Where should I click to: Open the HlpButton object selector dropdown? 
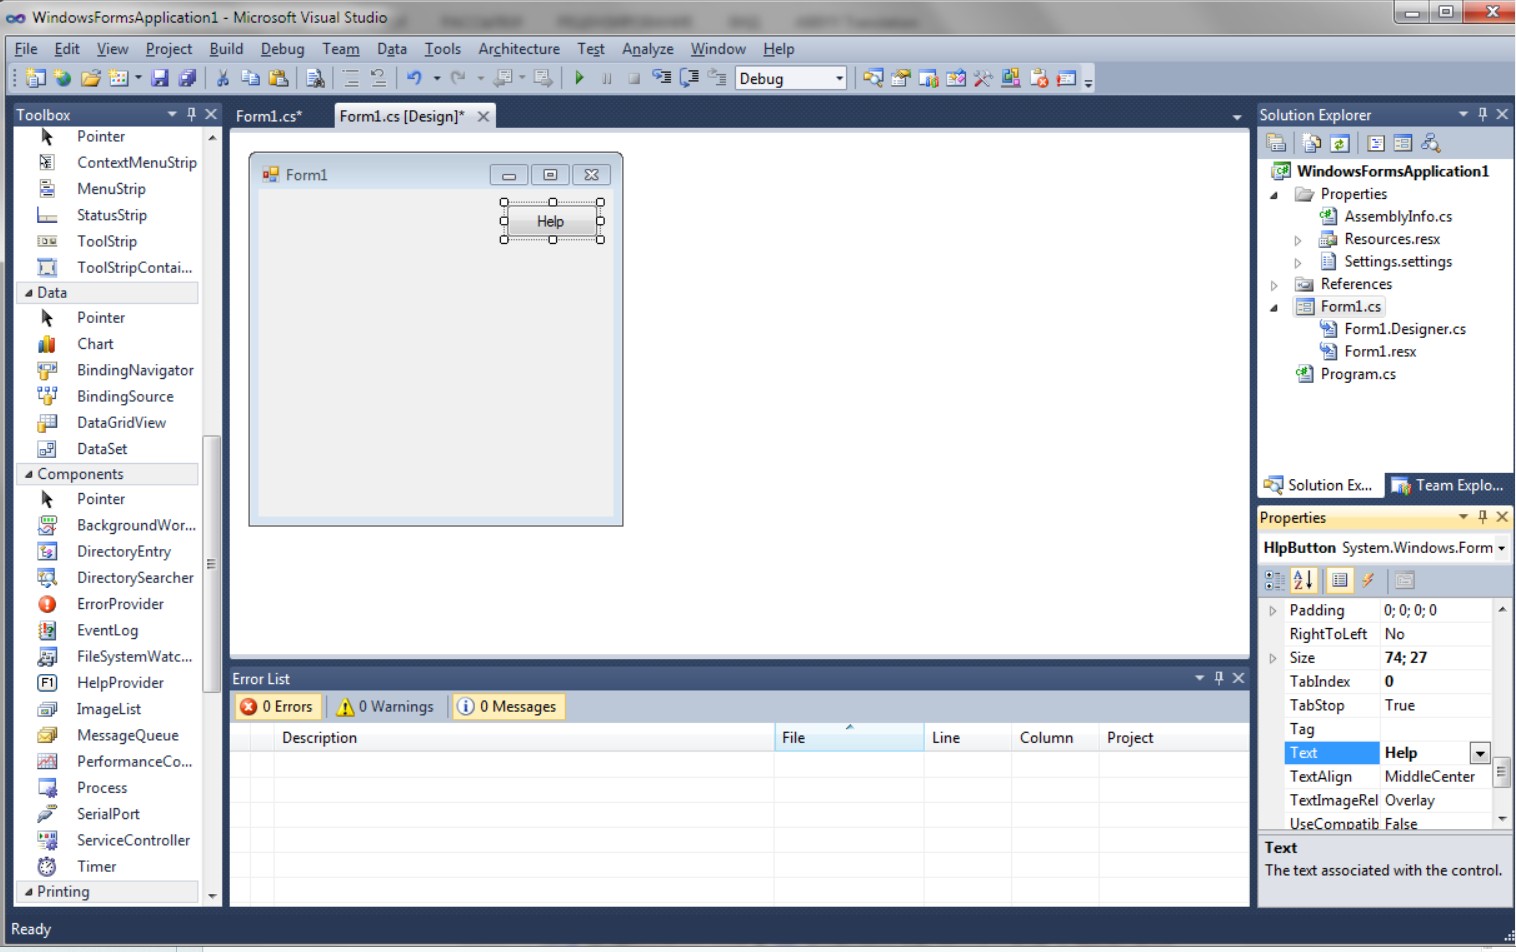click(x=1501, y=548)
